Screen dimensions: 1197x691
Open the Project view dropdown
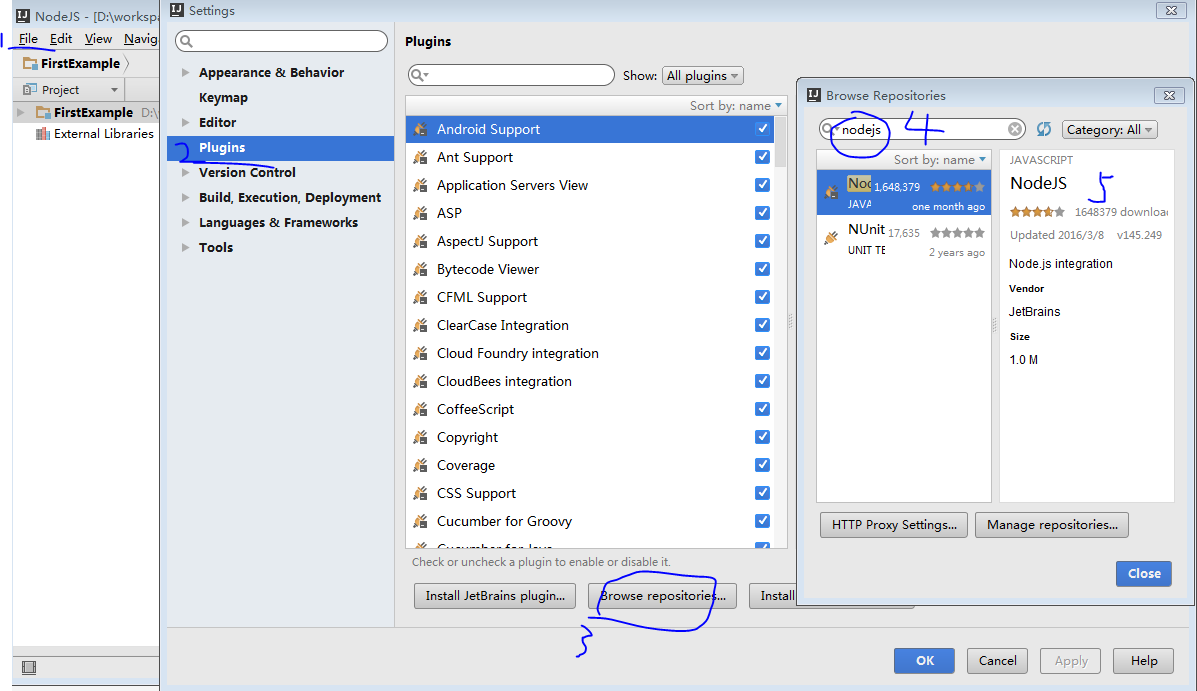click(114, 90)
